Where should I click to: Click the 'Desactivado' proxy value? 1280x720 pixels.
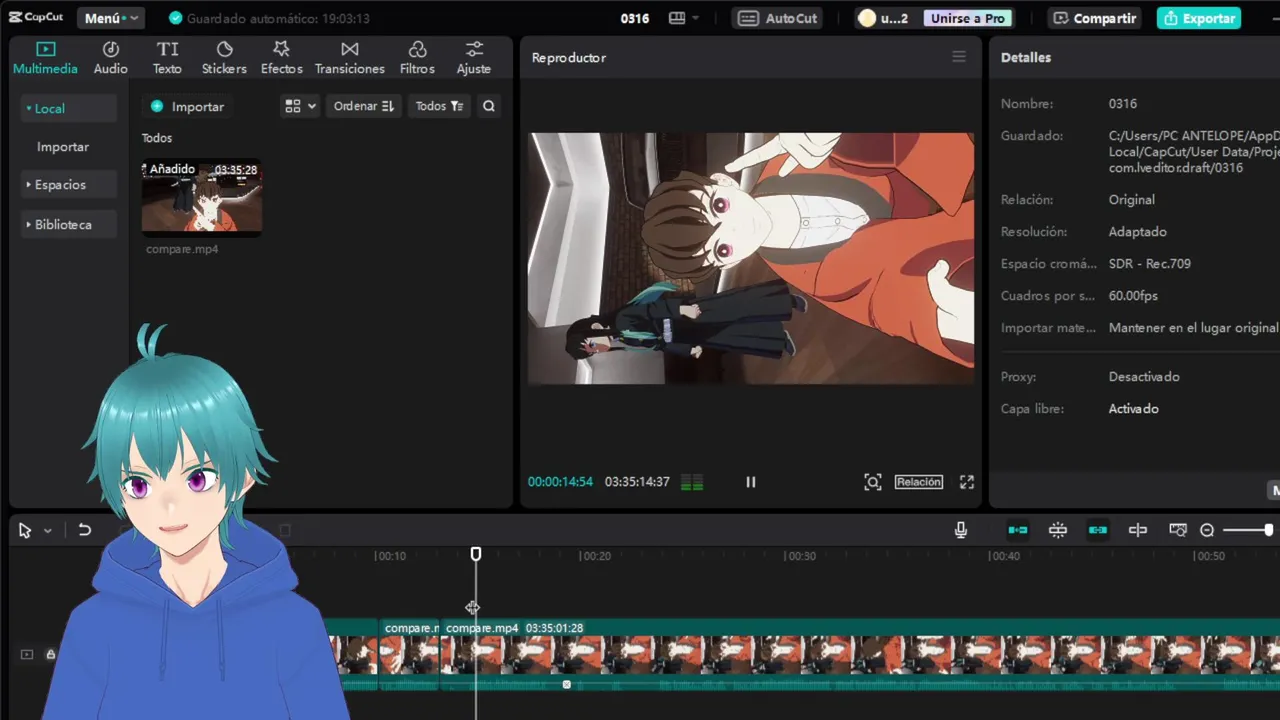click(x=1144, y=377)
